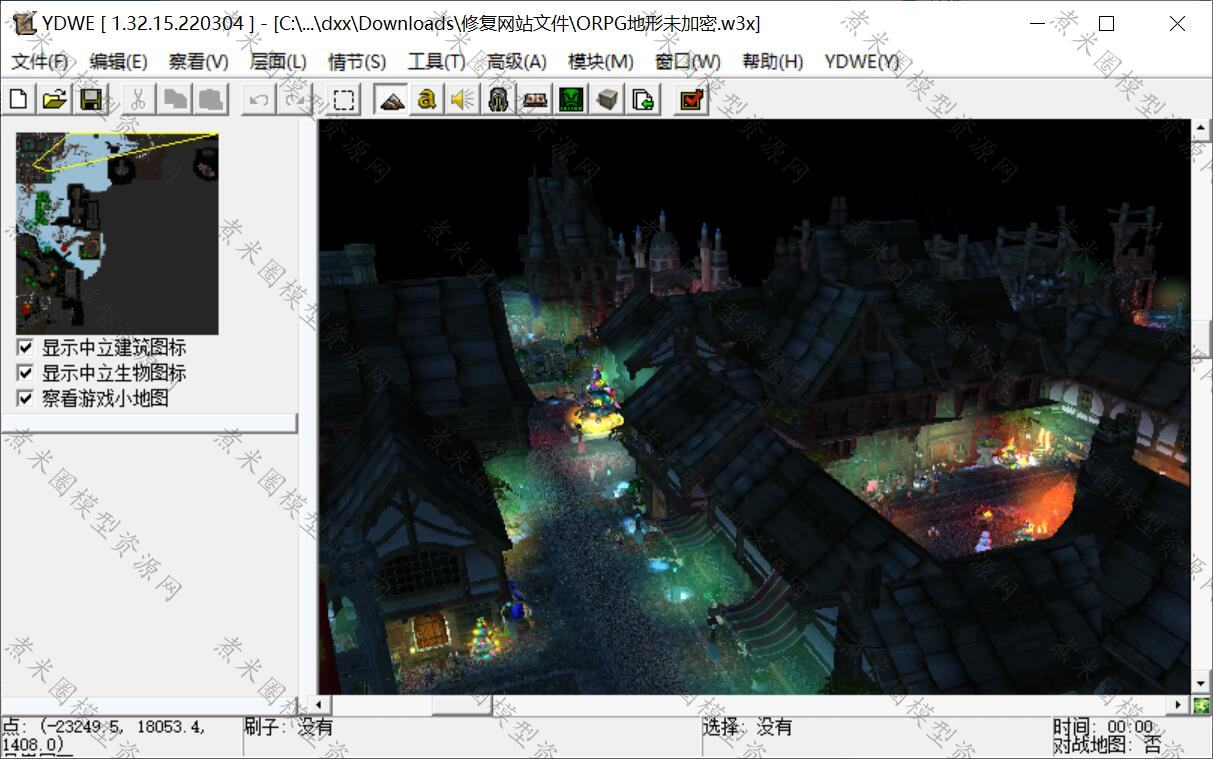The width and height of the screenshot is (1213, 759).
Task: Click the Test Map checkmark icon
Action: [x=691, y=99]
